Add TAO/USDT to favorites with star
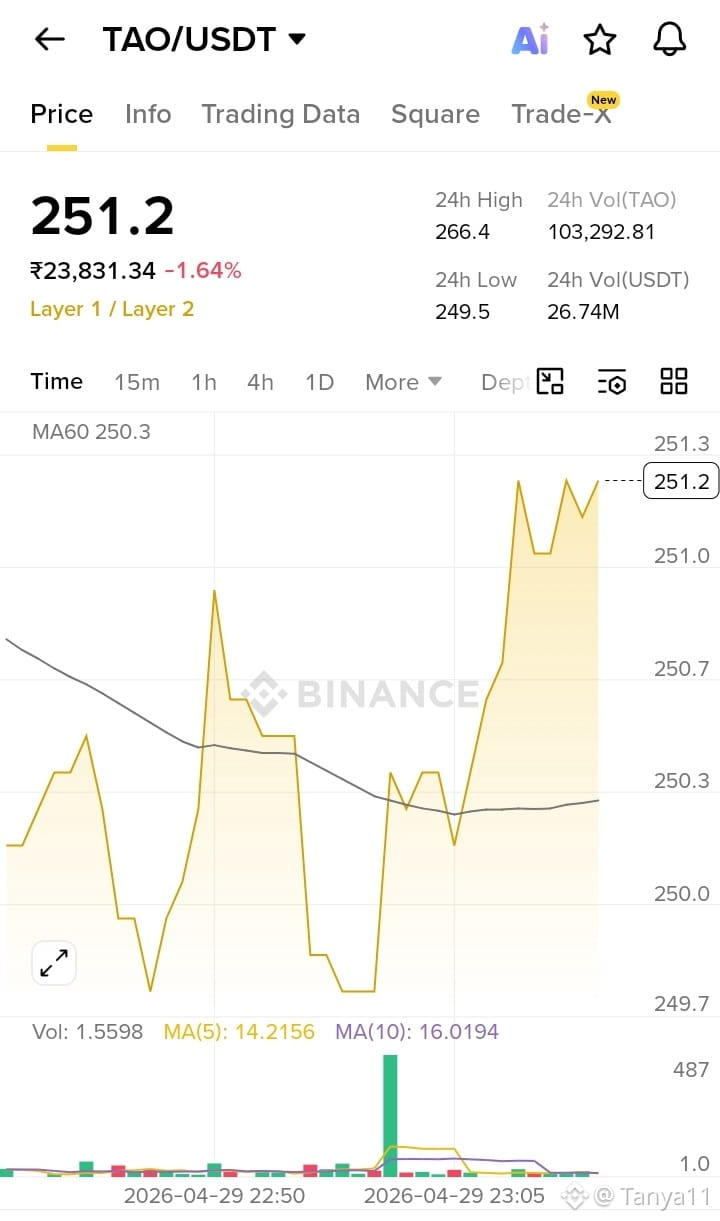This screenshot has width=720, height=1221. (600, 39)
